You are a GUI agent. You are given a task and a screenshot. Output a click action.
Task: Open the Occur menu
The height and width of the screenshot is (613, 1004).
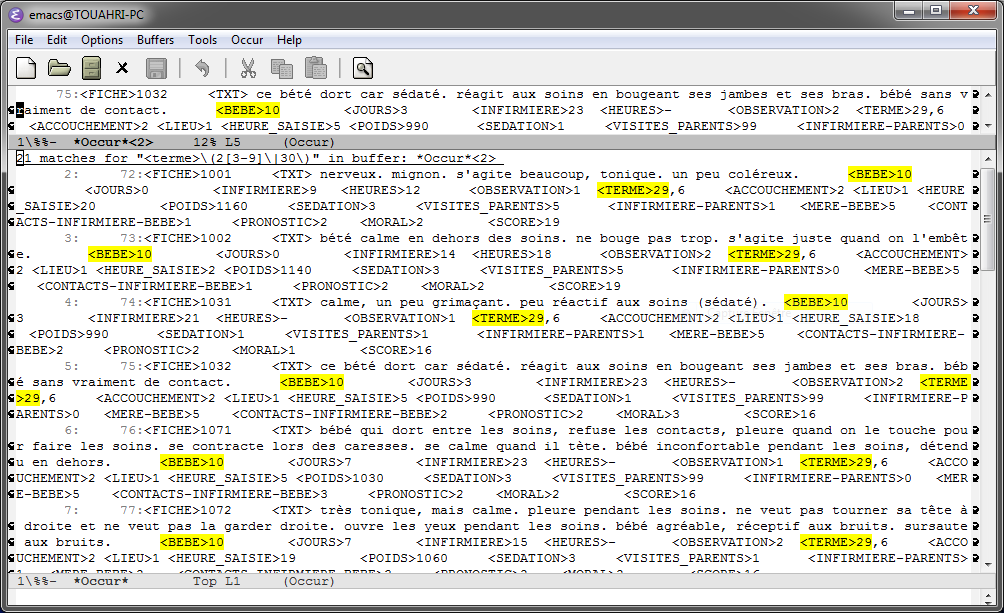[x=247, y=40]
